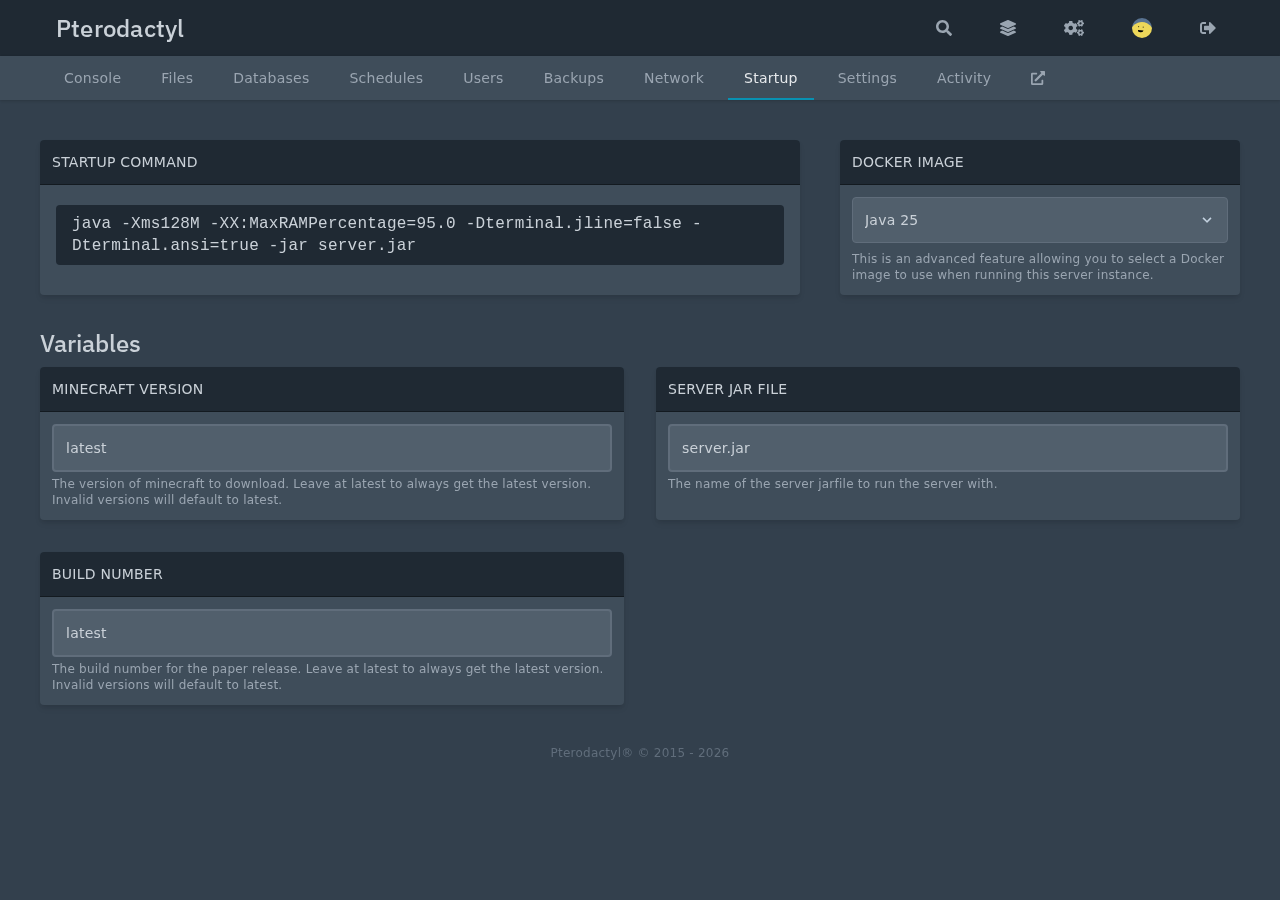Viewport: 1280px width, 900px height.
Task: Click the Pterodactyl copyright footer text
Action: 640,753
